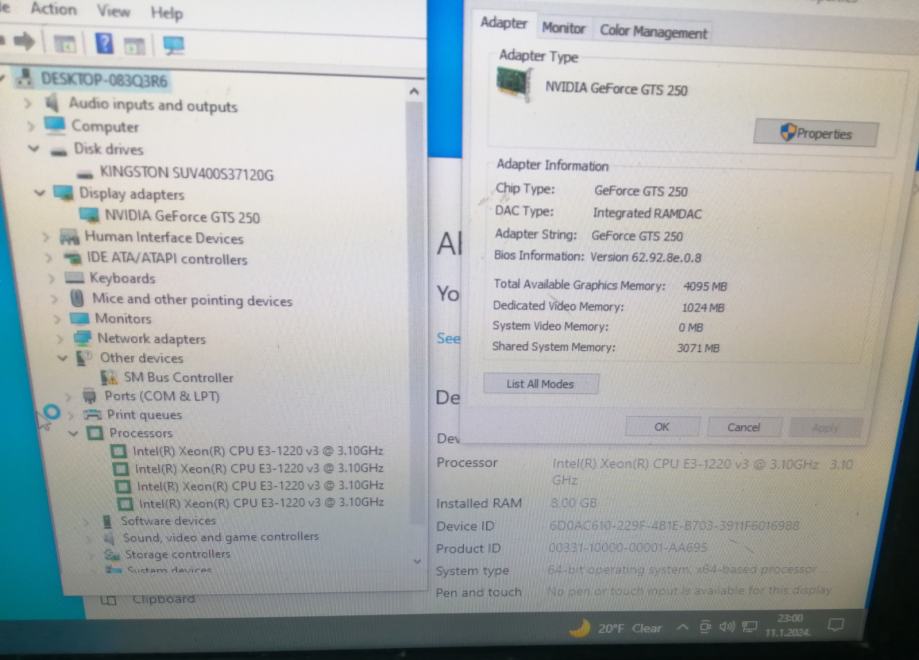Show hidden icons in system tray

coord(682,627)
